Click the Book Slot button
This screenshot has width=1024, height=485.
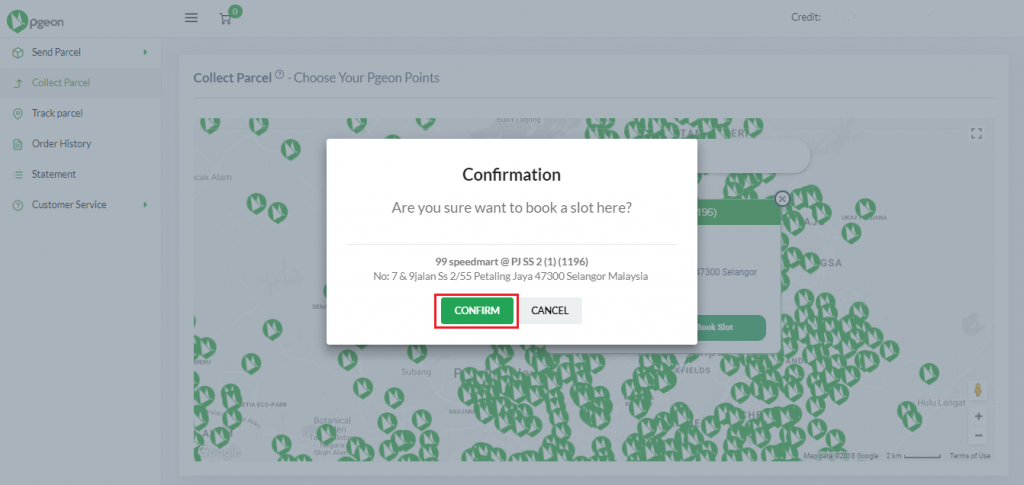coord(715,327)
